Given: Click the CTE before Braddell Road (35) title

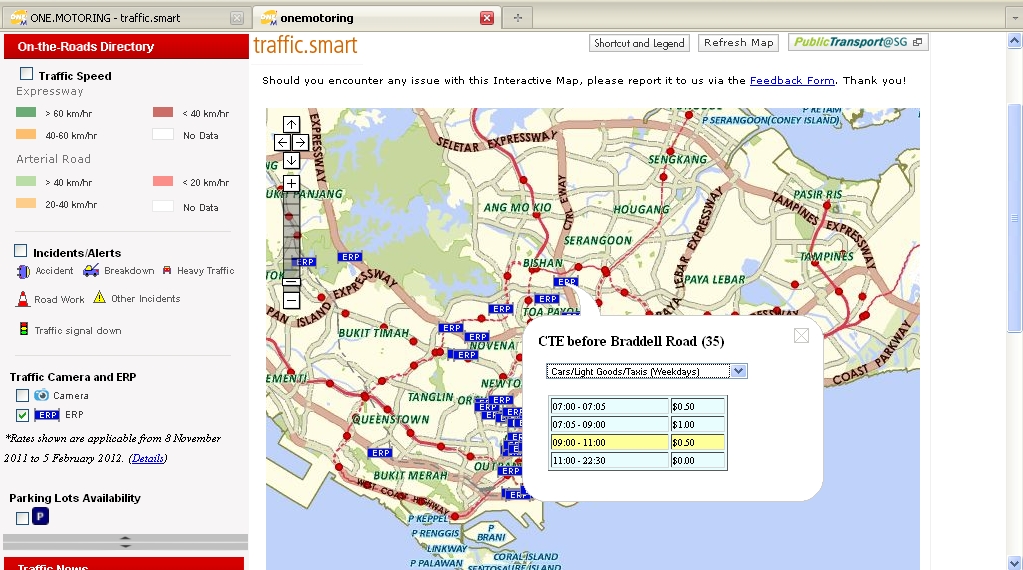Looking at the screenshot, I should click(x=631, y=341).
